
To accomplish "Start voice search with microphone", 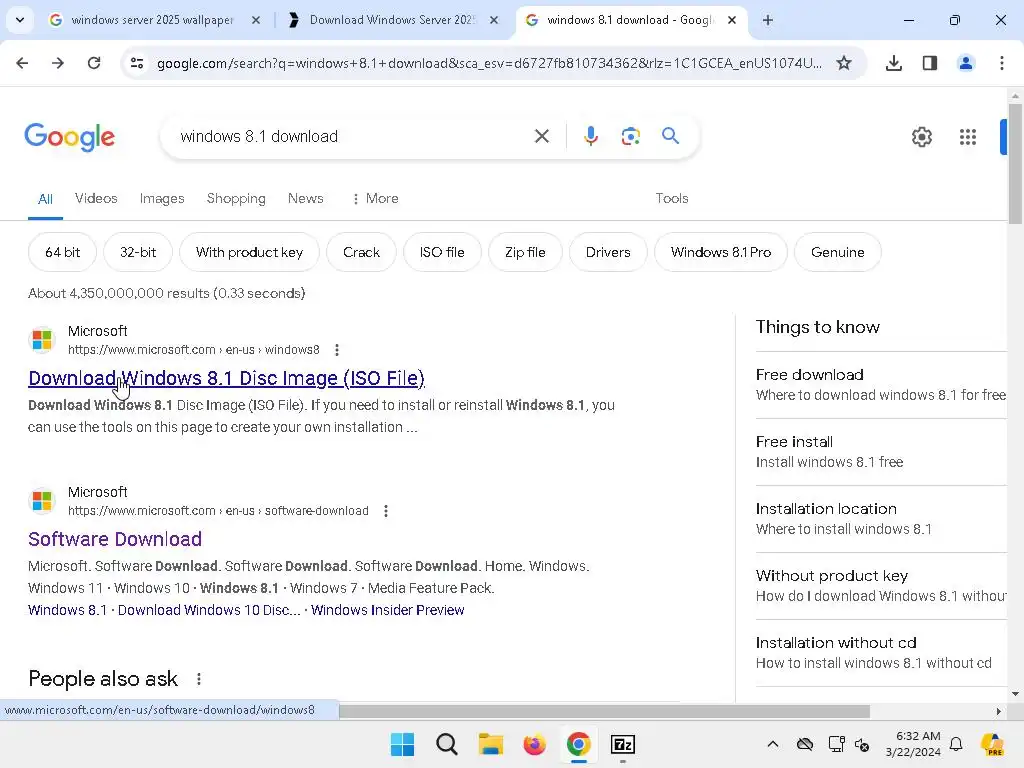I will (590, 136).
